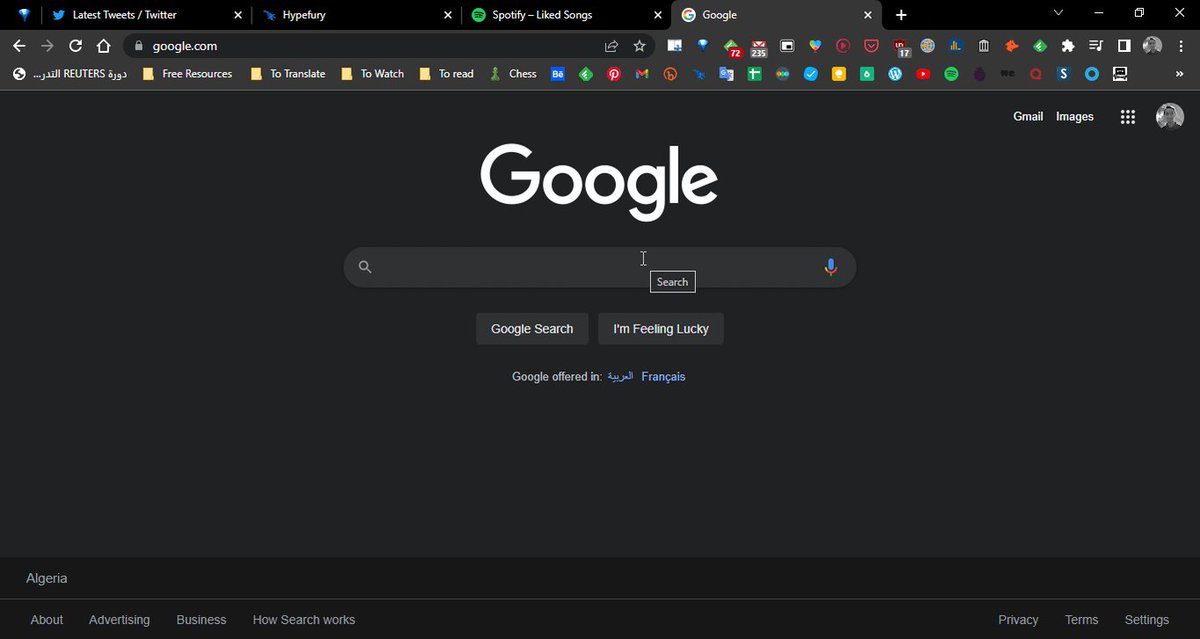Screen dimensions: 1200x639
Task: Open the Images link
Action: click(1075, 117)
